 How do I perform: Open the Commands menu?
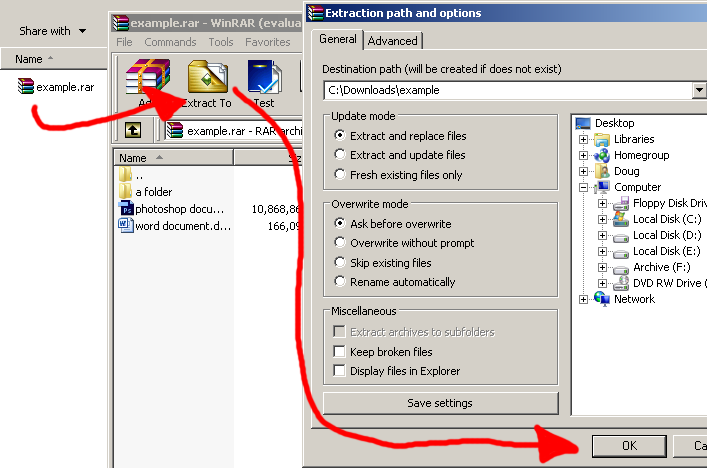[170, 42]
